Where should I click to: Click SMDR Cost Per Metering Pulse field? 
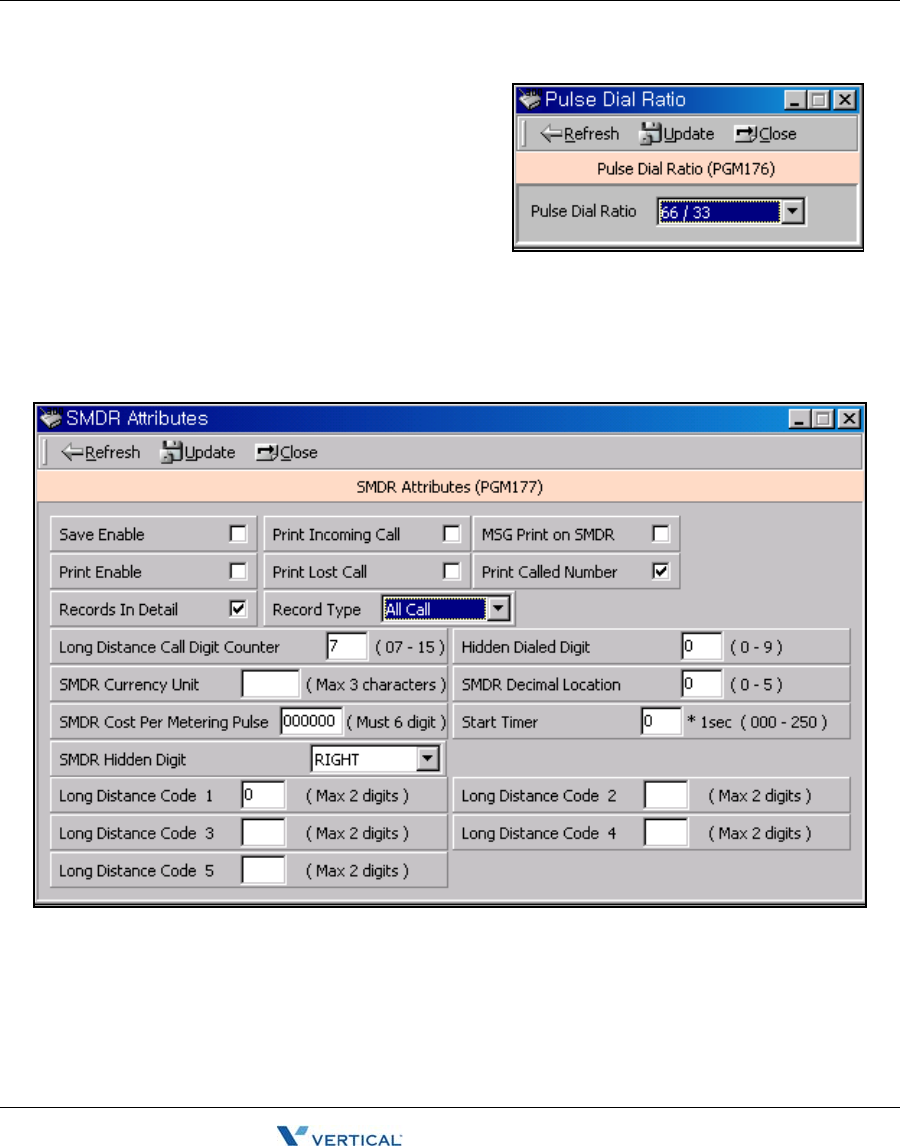pos(311,721)
